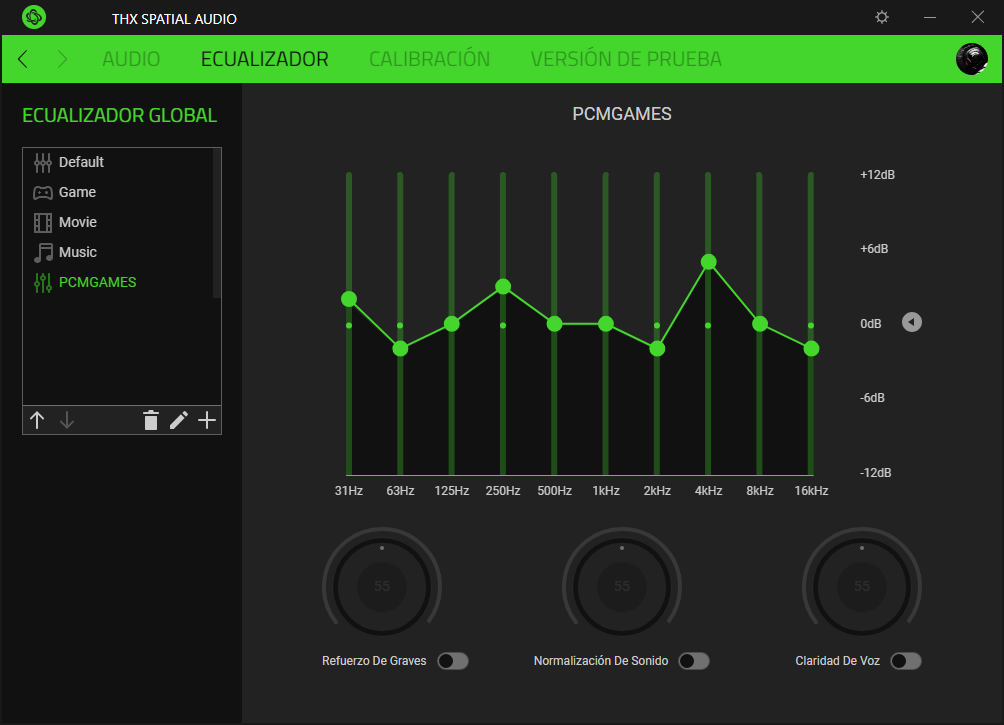Screen dimensions: 1004x725
Task: Click the 125Hz band slider handle
Action: coord(451,324)
